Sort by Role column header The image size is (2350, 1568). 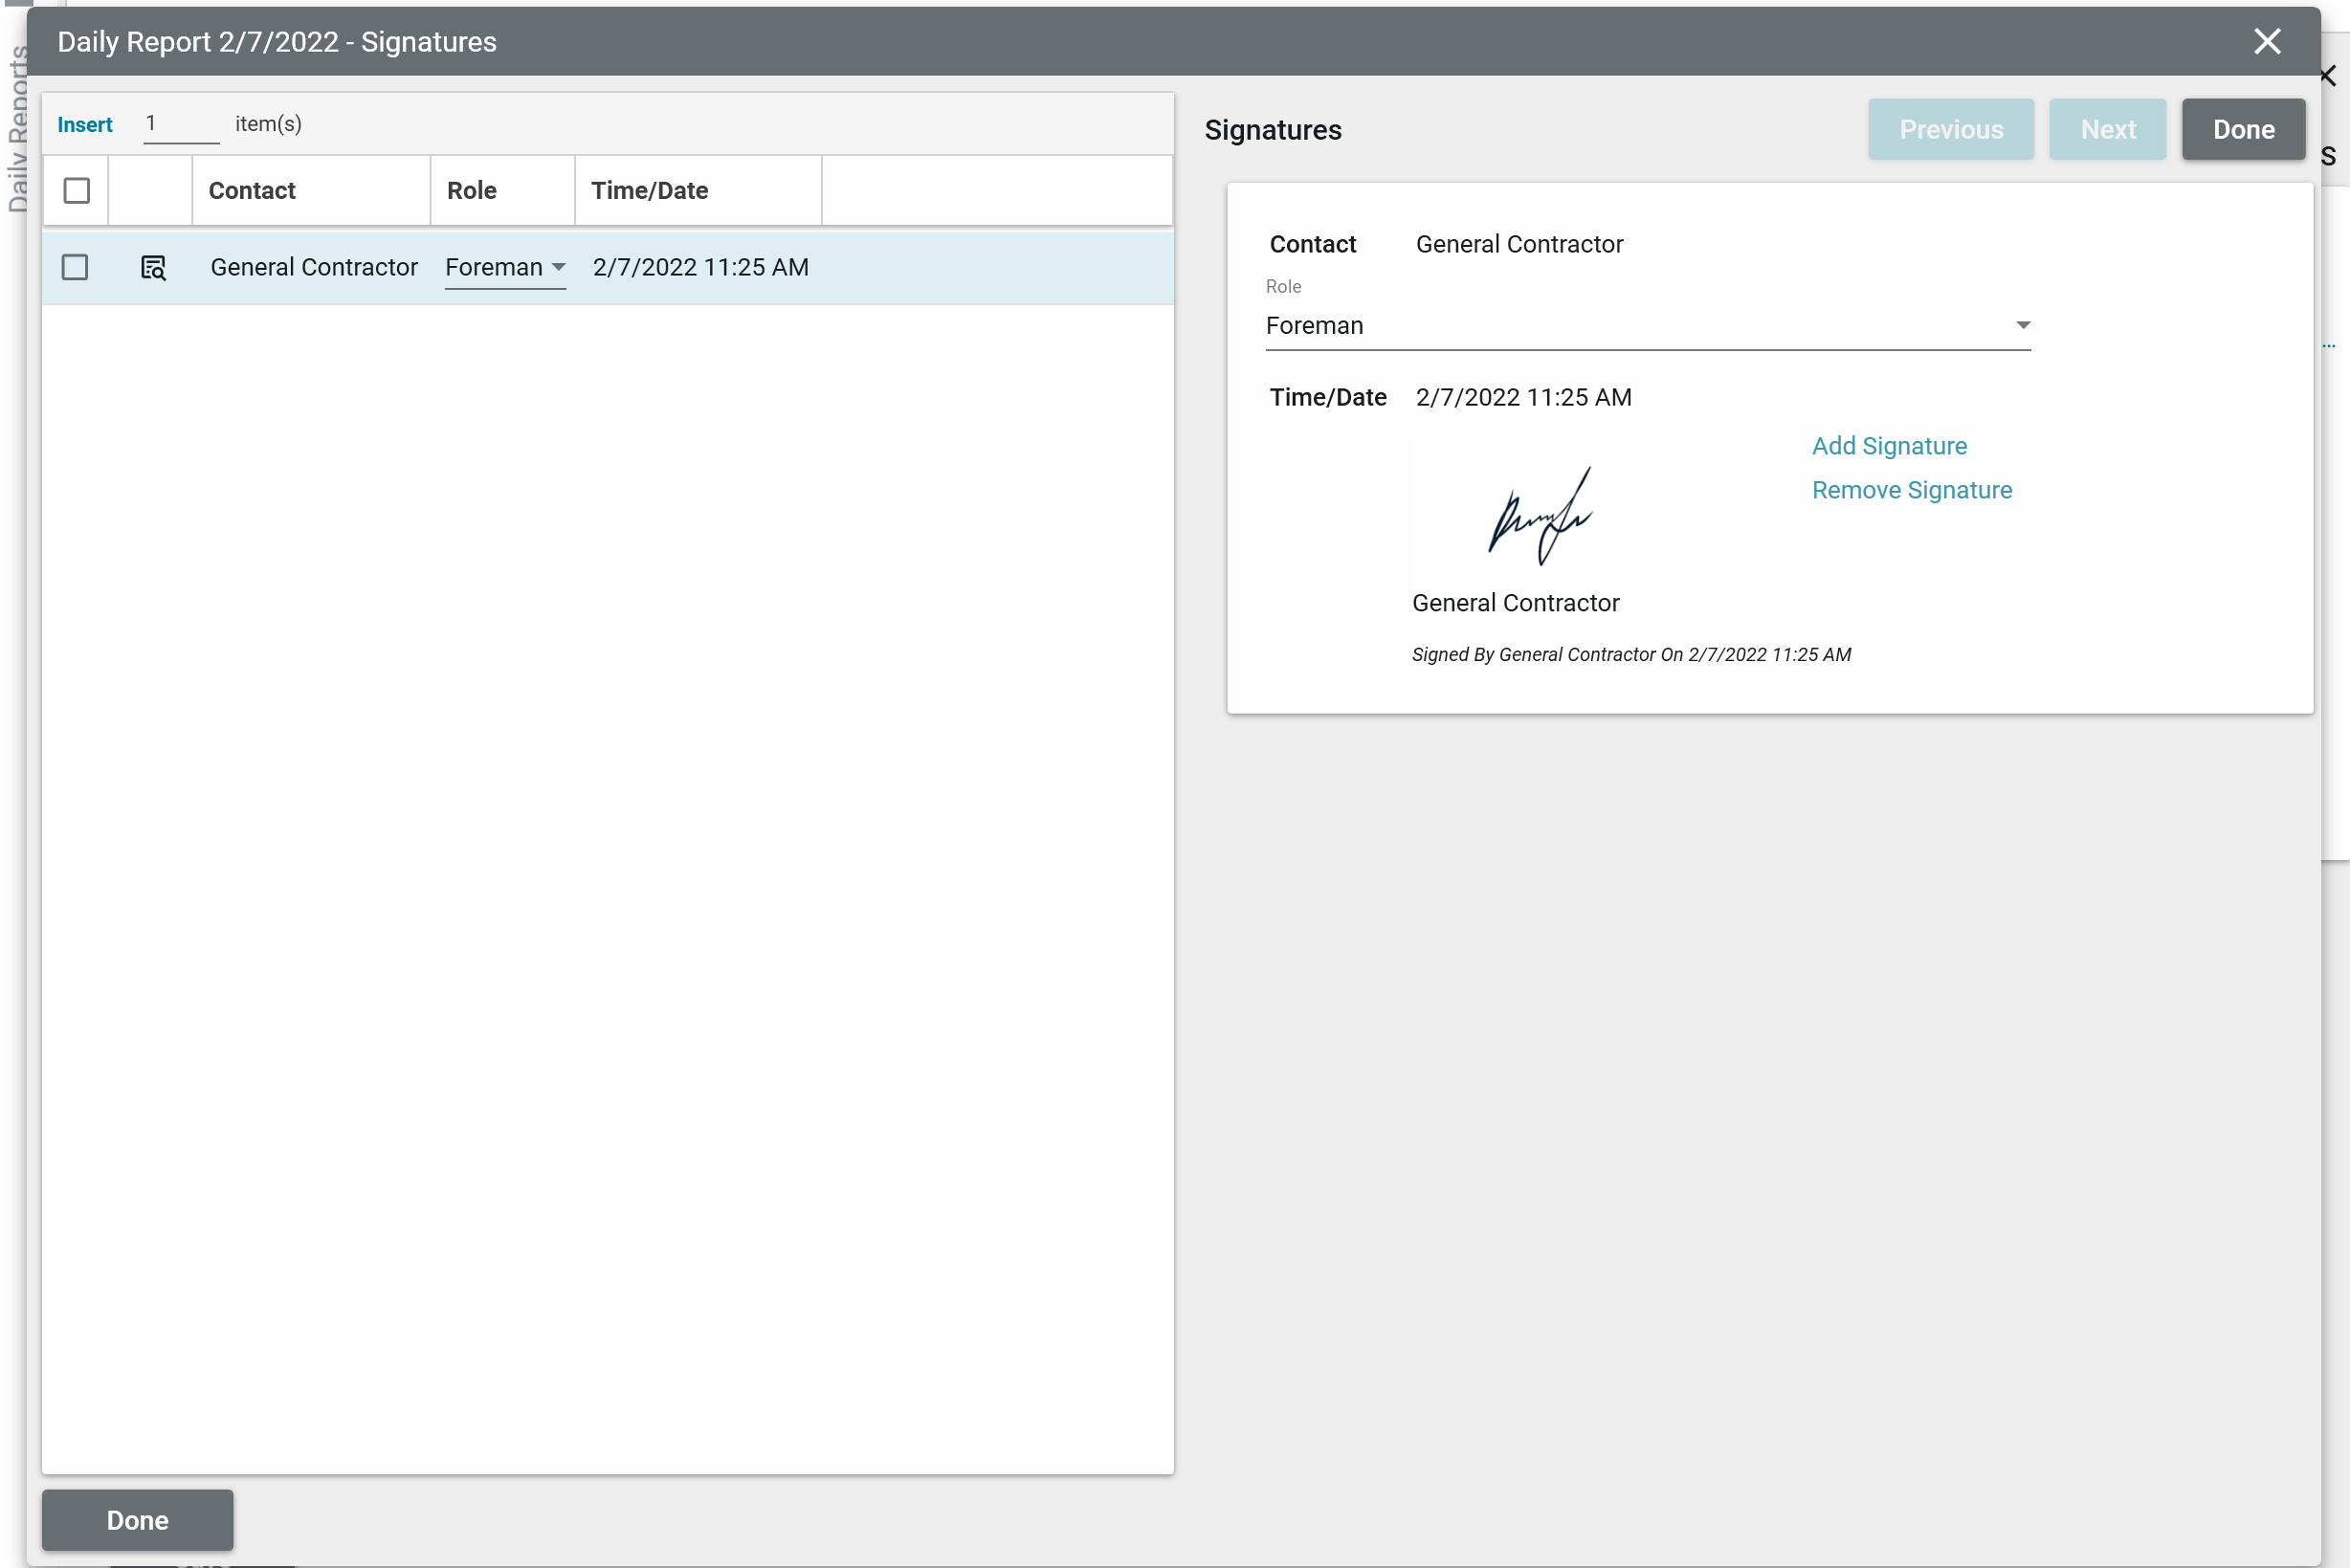tap(471, 190)
